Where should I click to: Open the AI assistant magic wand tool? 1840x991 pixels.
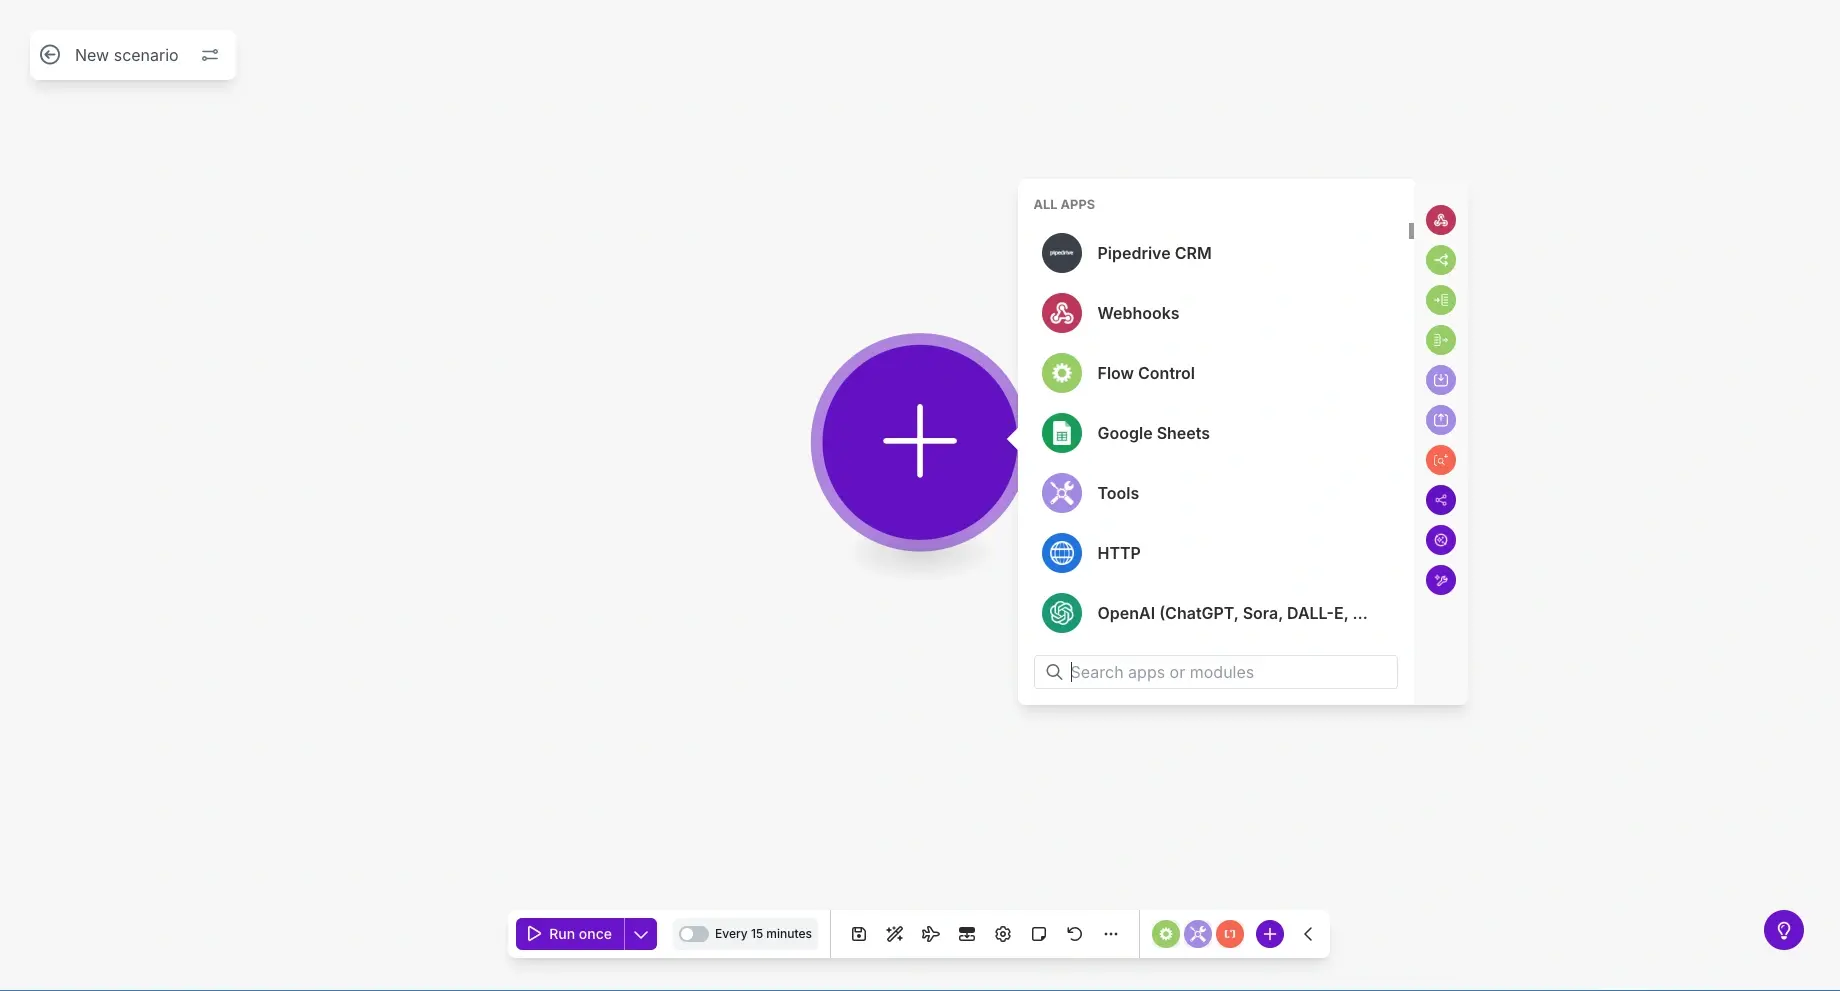(x=894, y=934)
